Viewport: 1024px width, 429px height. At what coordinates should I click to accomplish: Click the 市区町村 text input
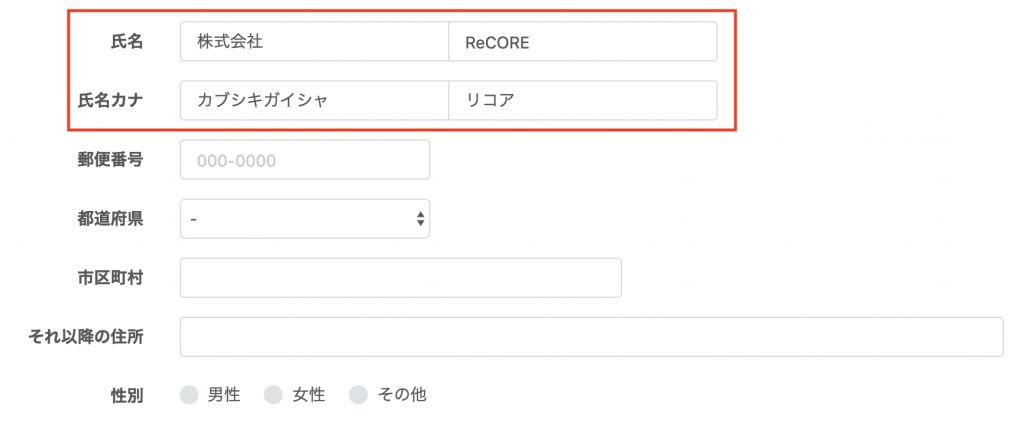400,278
